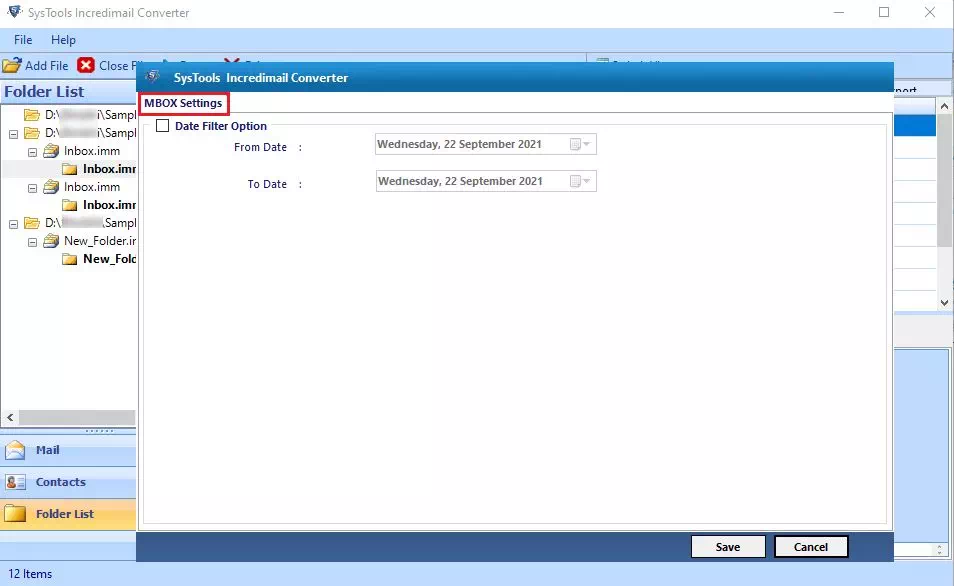Open the From Date dropdown arrow

pos(587,144)
